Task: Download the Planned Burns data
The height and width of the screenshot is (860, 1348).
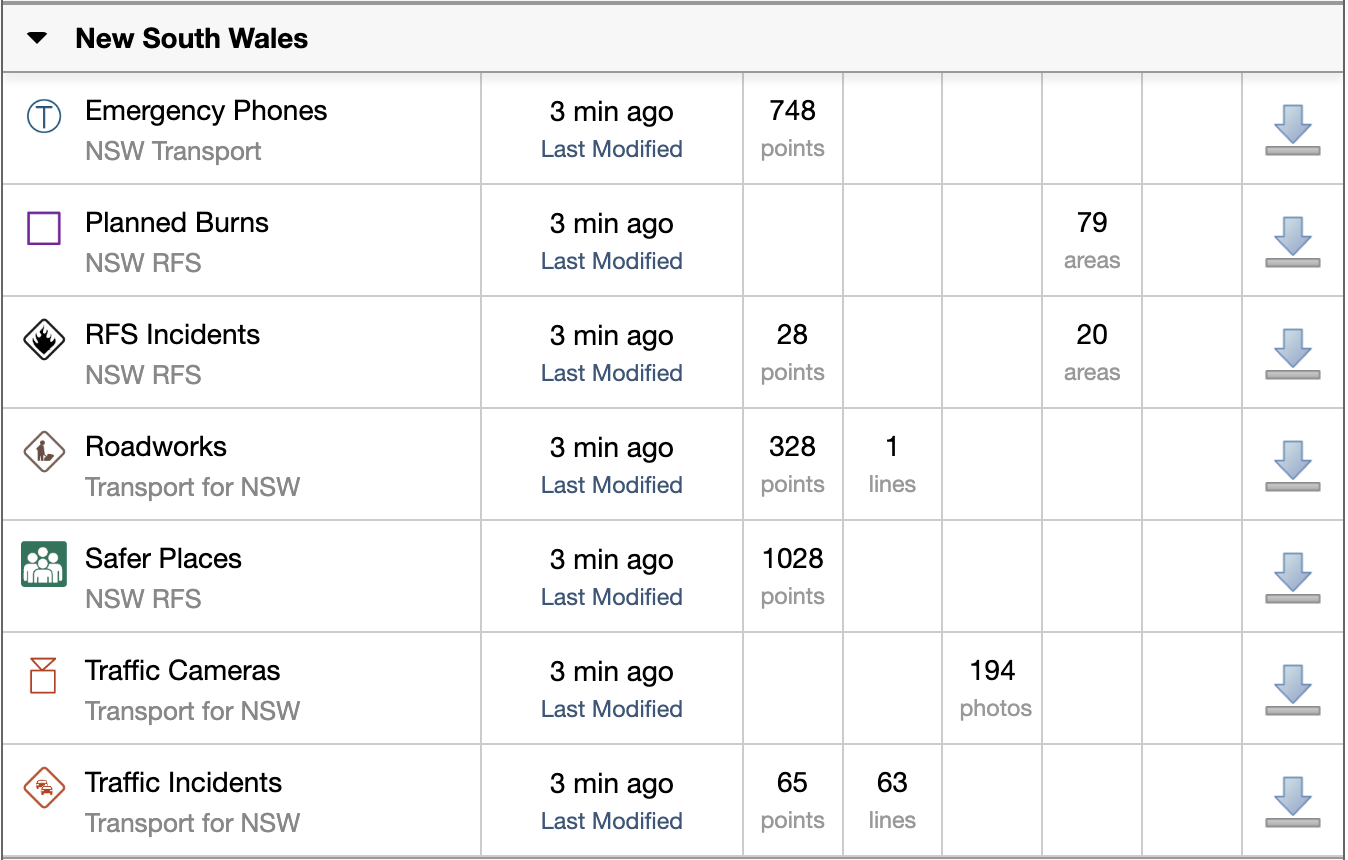Action: point(1292,243)
